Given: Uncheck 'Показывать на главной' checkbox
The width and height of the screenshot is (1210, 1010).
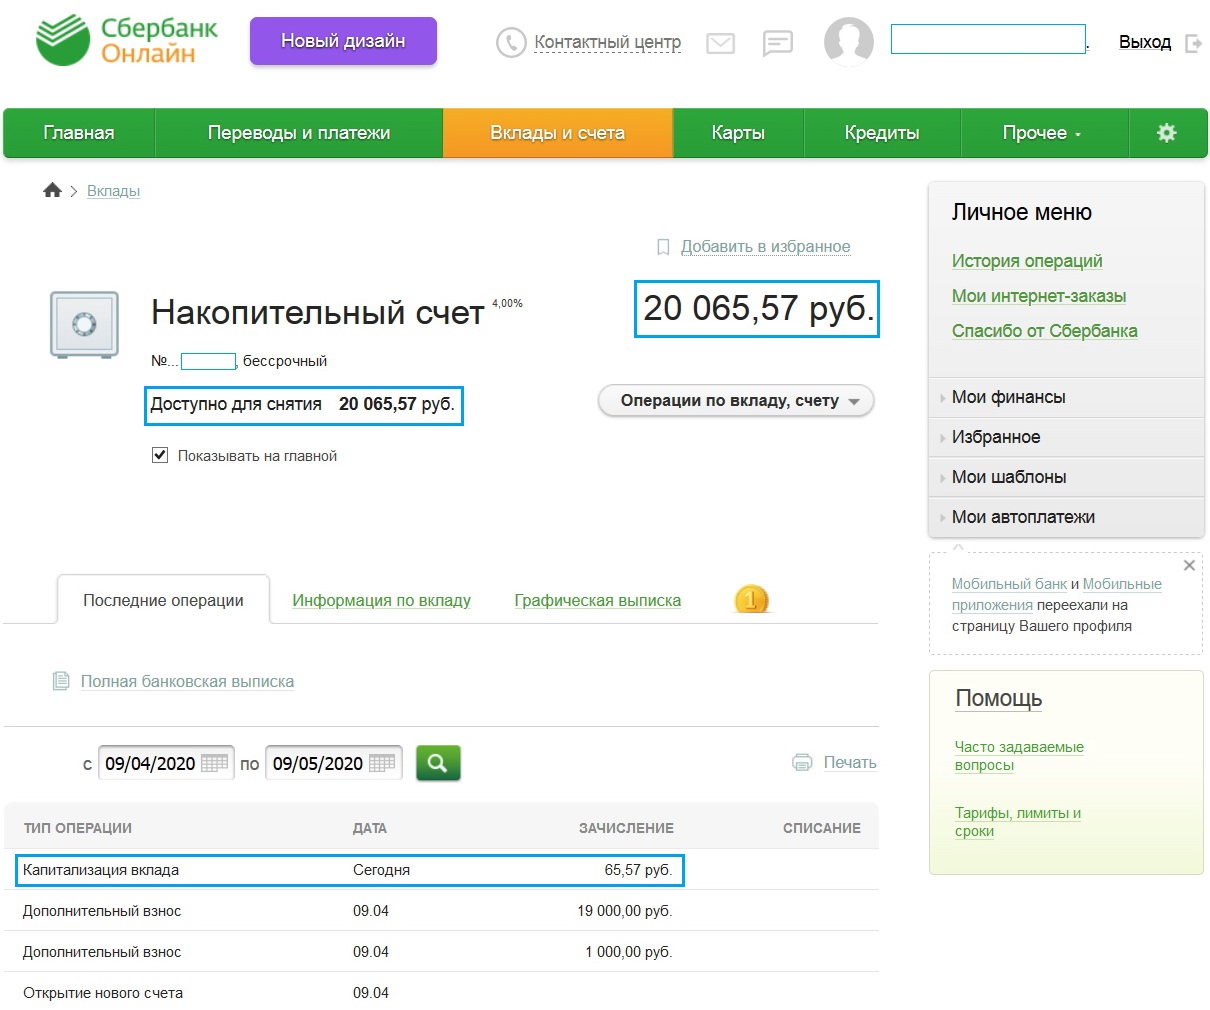Looking at the screenshot, I should [x=160, y=455].
